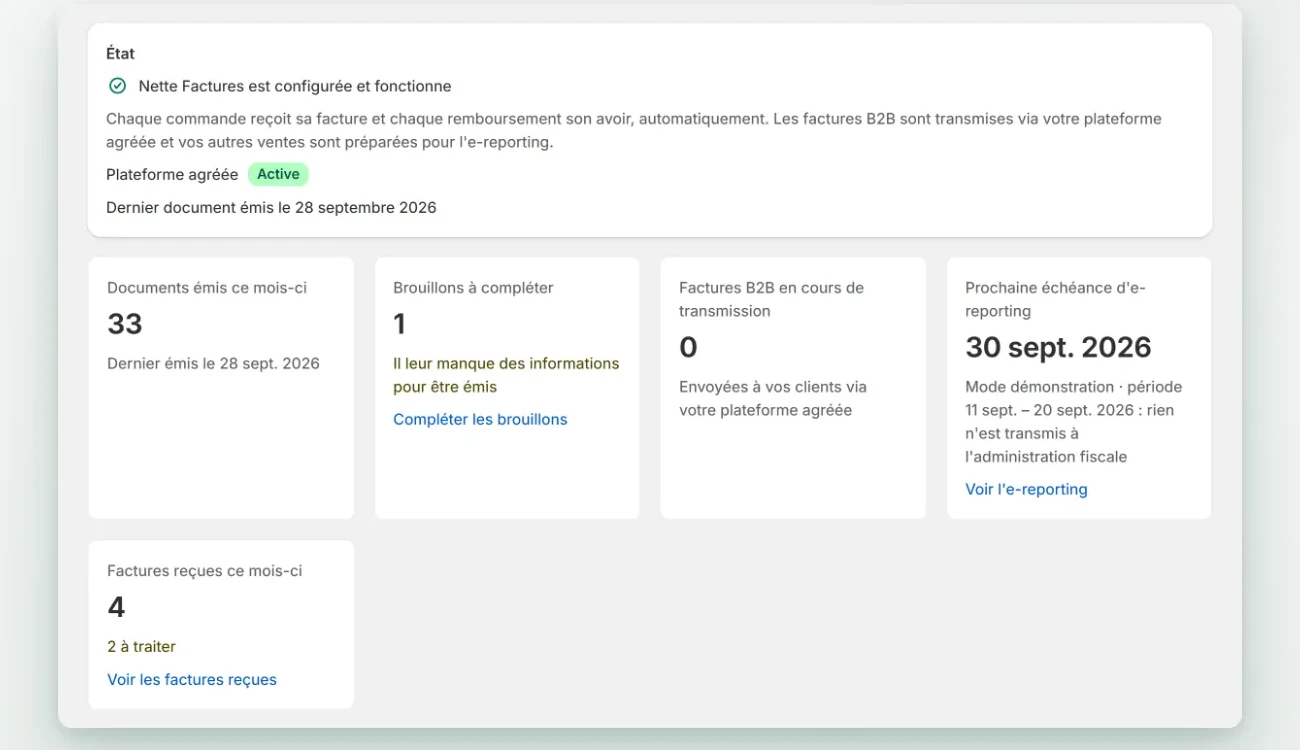Click the Active badge for Plateforme agréée
This screenshot has height=750, width=1300.
[278, 174]
